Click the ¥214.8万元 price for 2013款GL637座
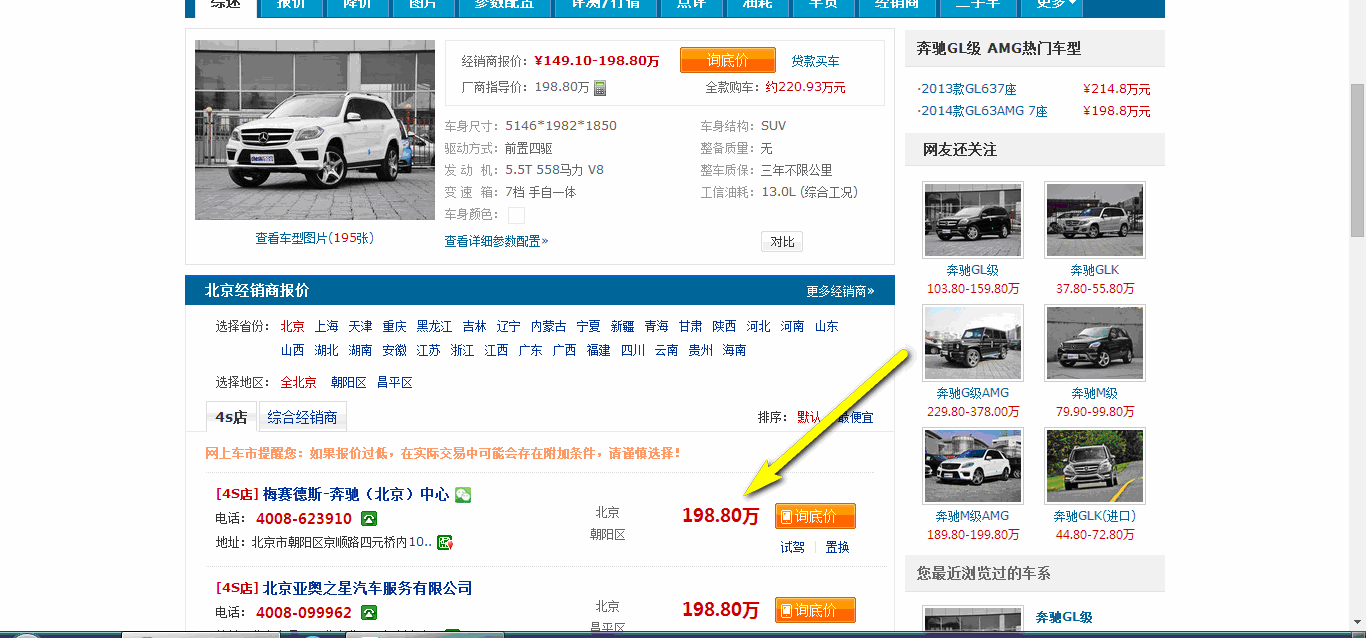The width and height of the screenshot is (1367, 638). tap(1116, 89)
